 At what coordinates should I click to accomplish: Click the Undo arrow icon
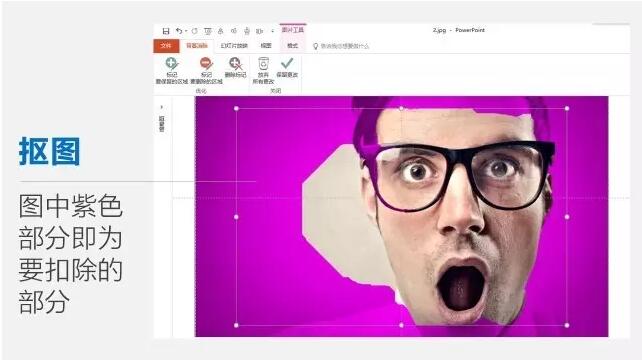[179, 31]
